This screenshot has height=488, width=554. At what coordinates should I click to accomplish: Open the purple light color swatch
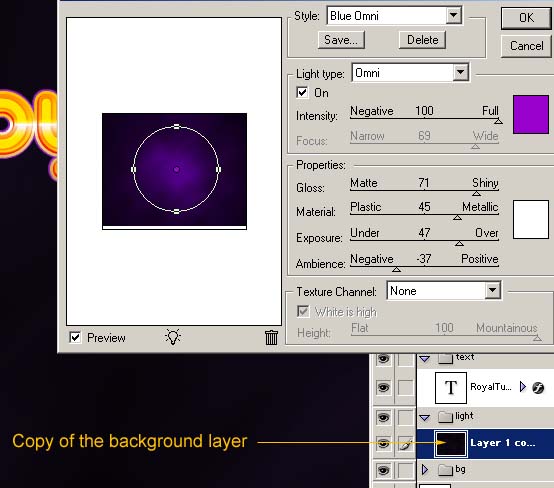coord(531,114)
